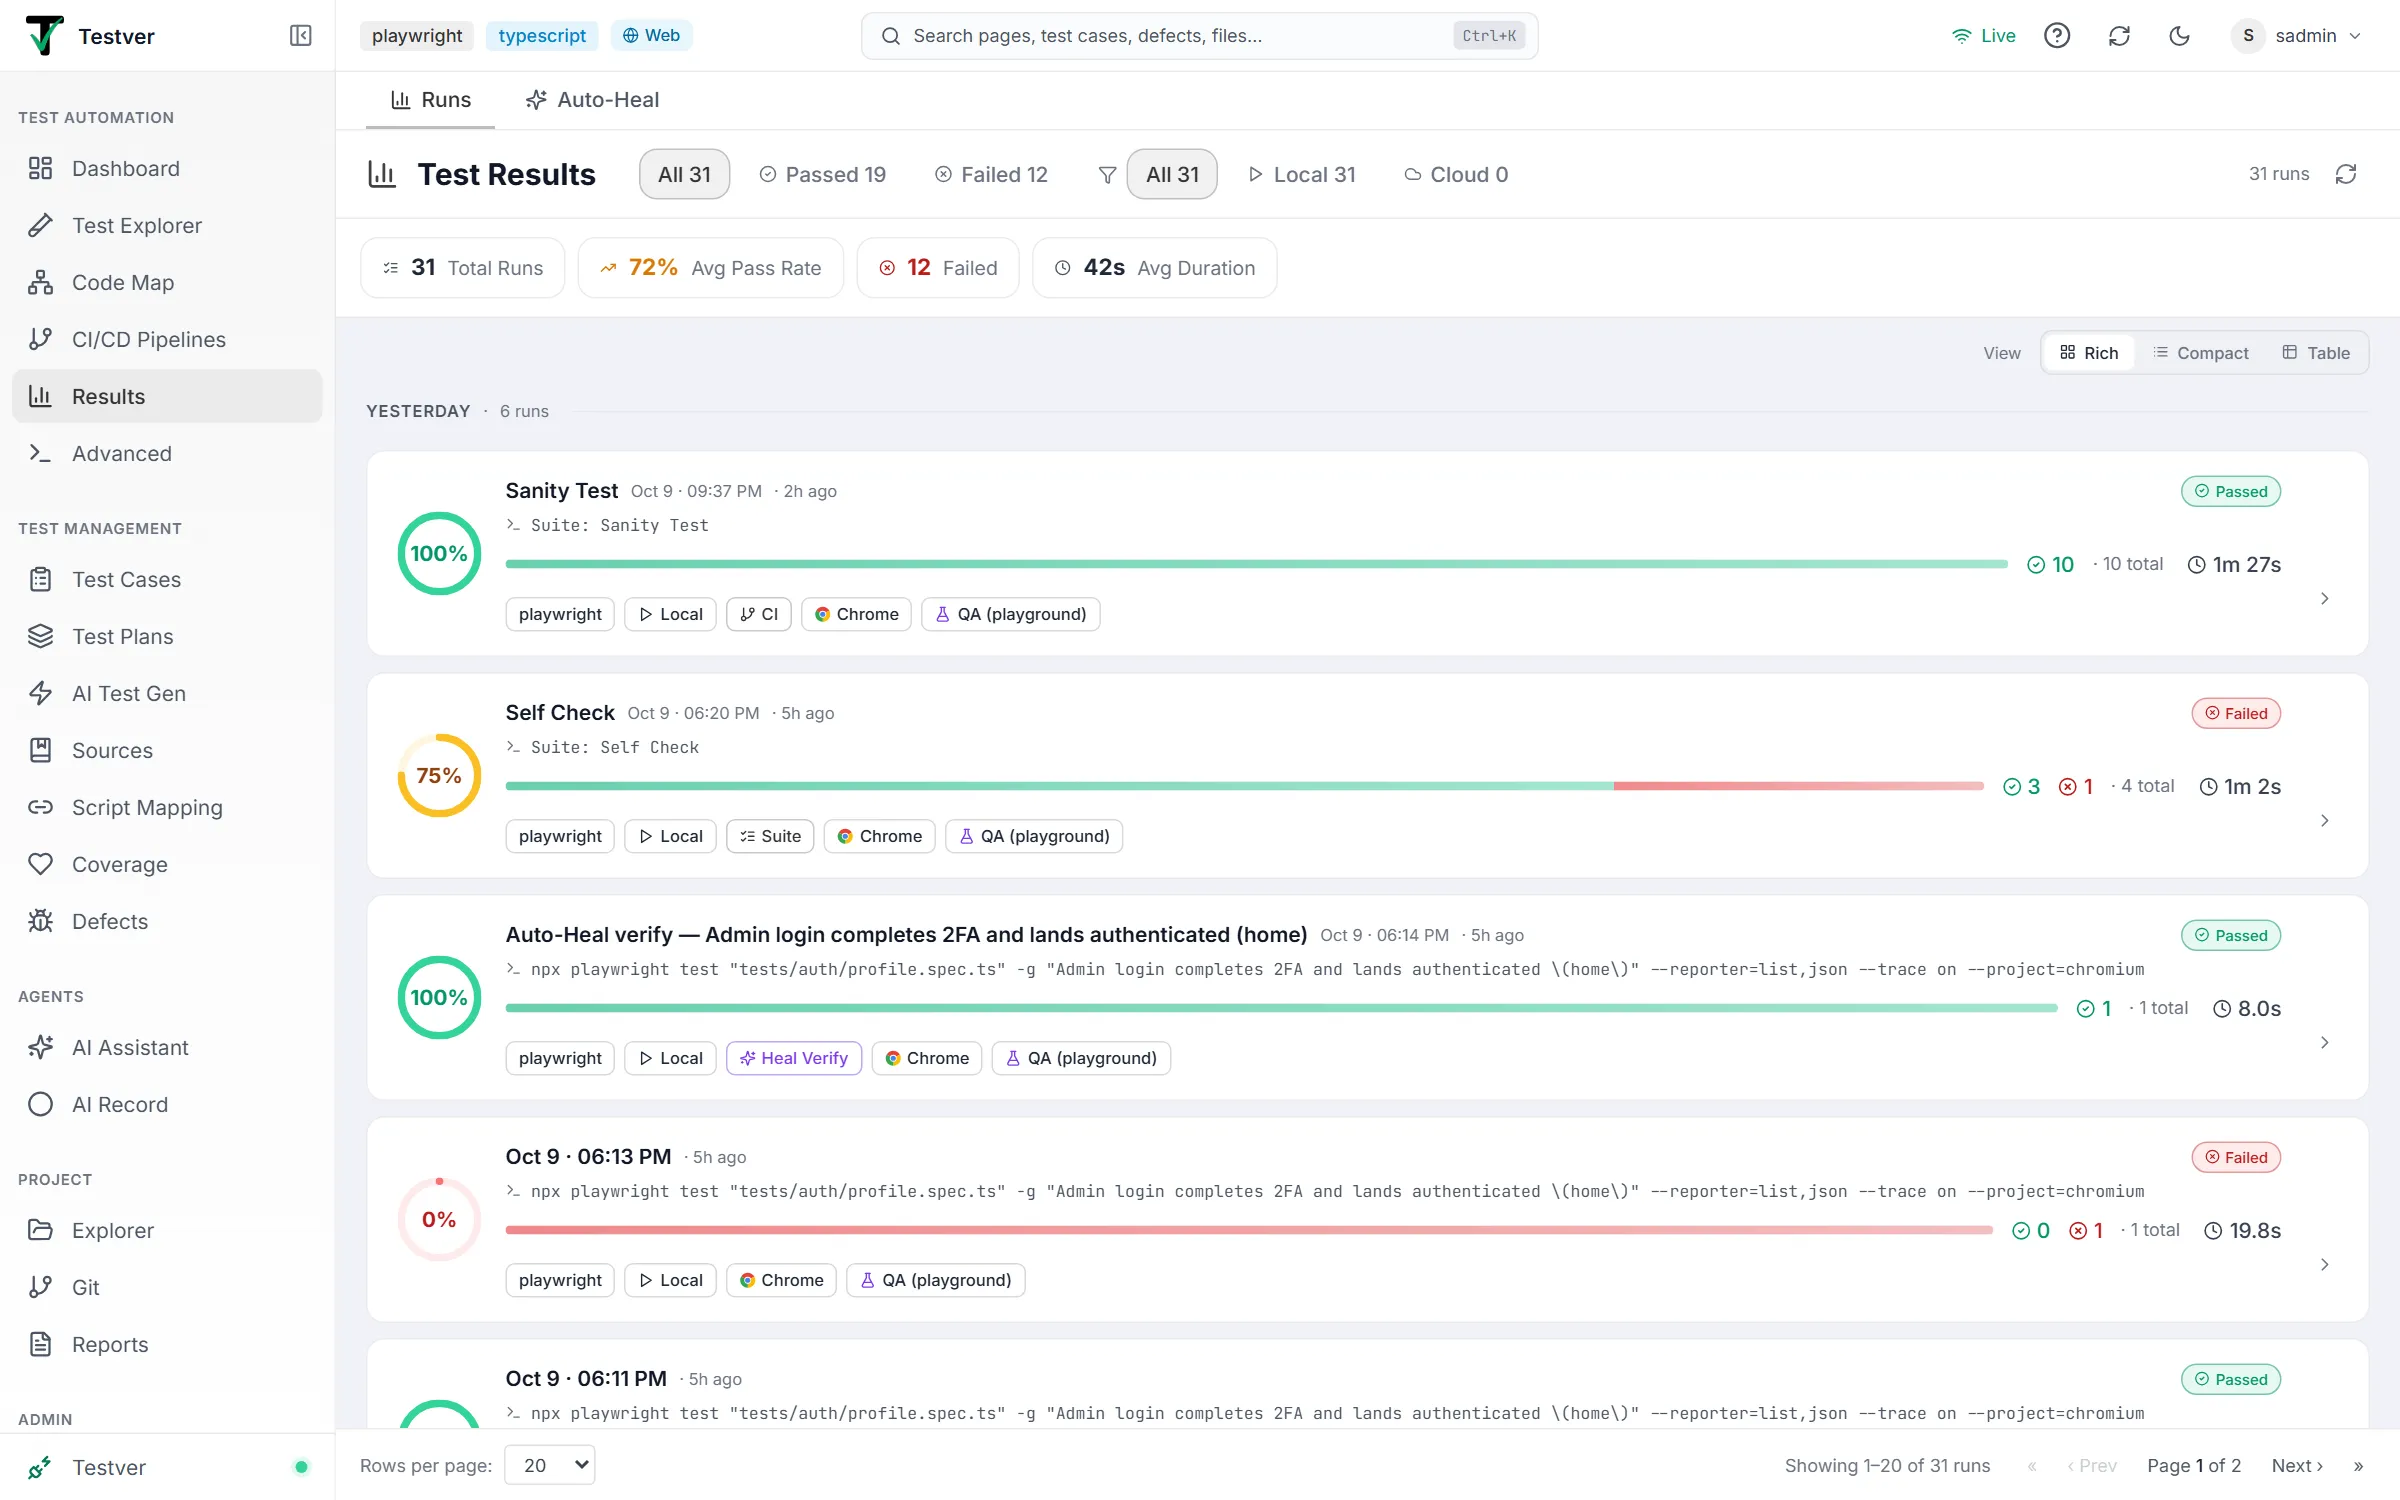Collapse the sidebar panel icon

(300, 36)
